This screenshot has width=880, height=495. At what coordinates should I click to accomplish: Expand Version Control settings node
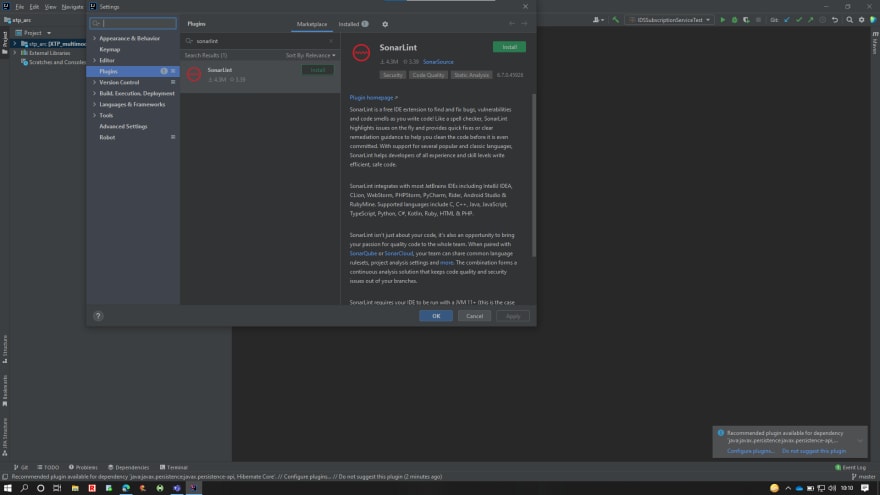pos(94,82)
